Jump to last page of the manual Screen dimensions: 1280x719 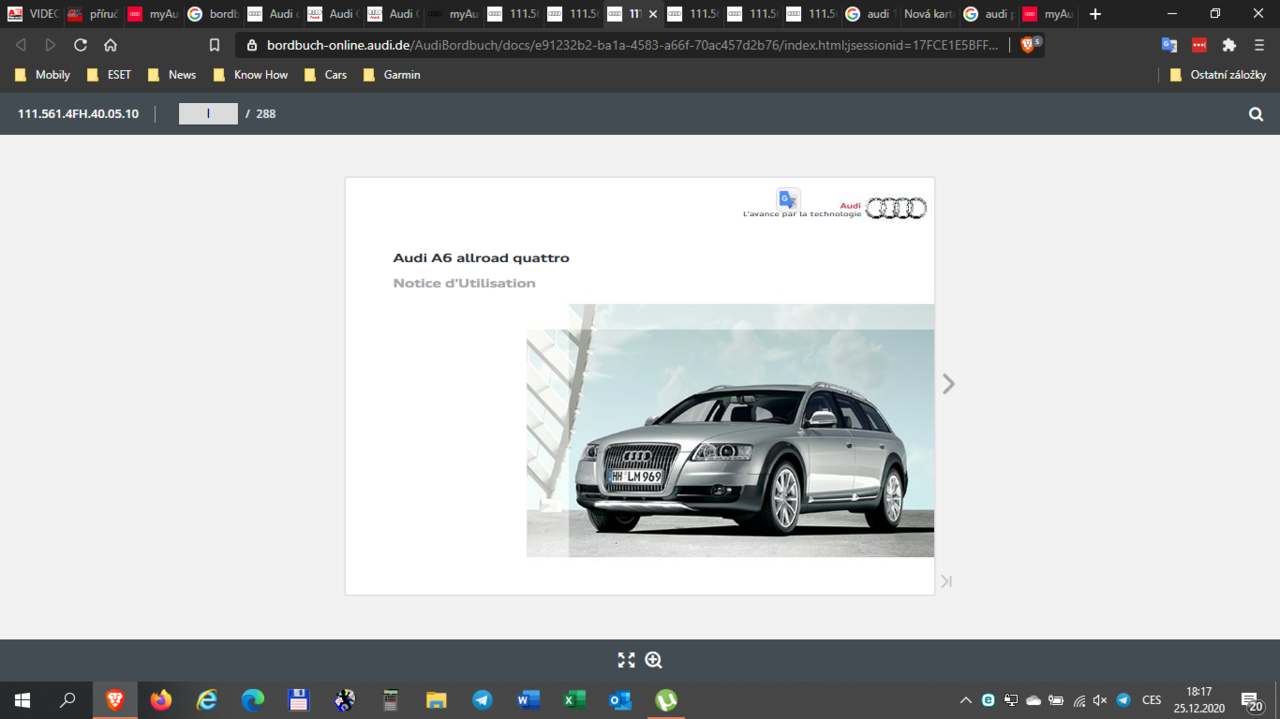click(x=946, y=581)
